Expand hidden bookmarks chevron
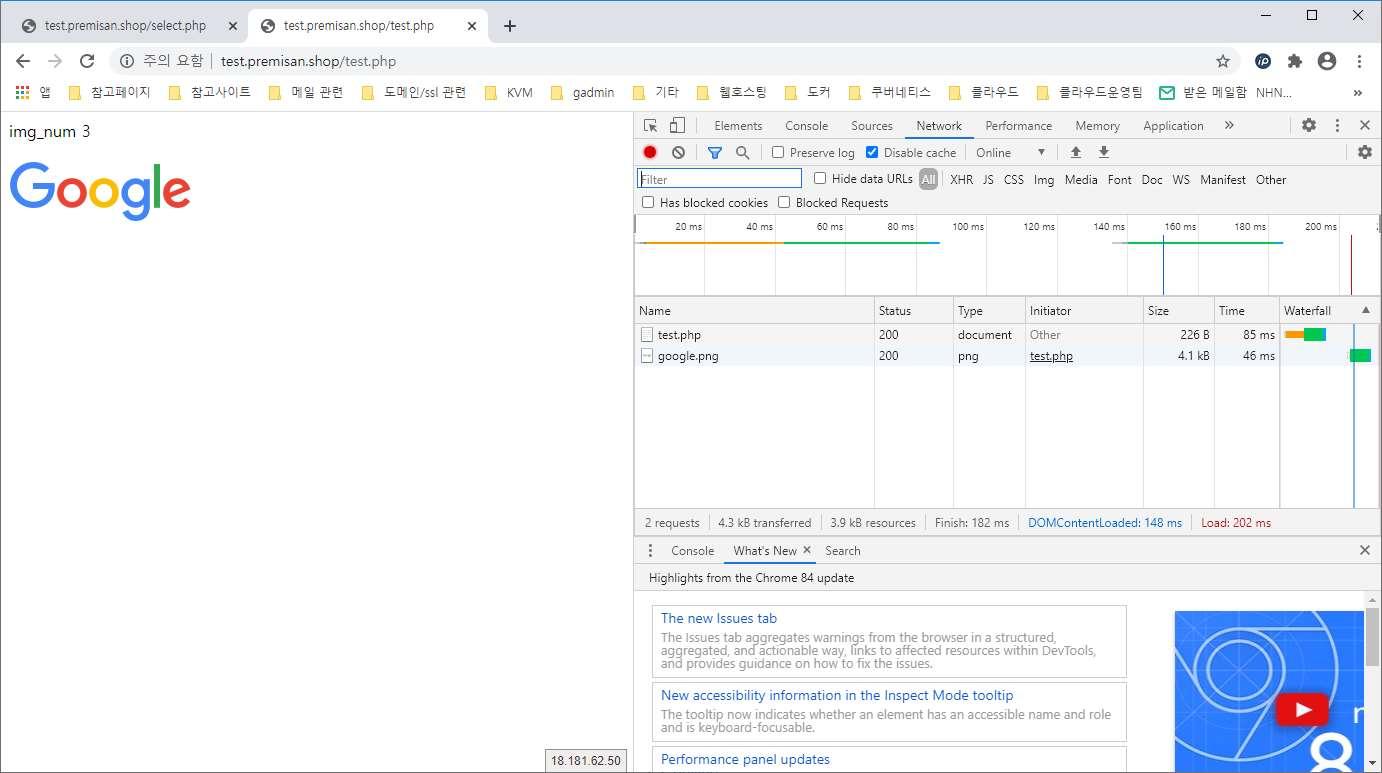The width and height of the screenshot is (1382, 773). [1358, 92]
